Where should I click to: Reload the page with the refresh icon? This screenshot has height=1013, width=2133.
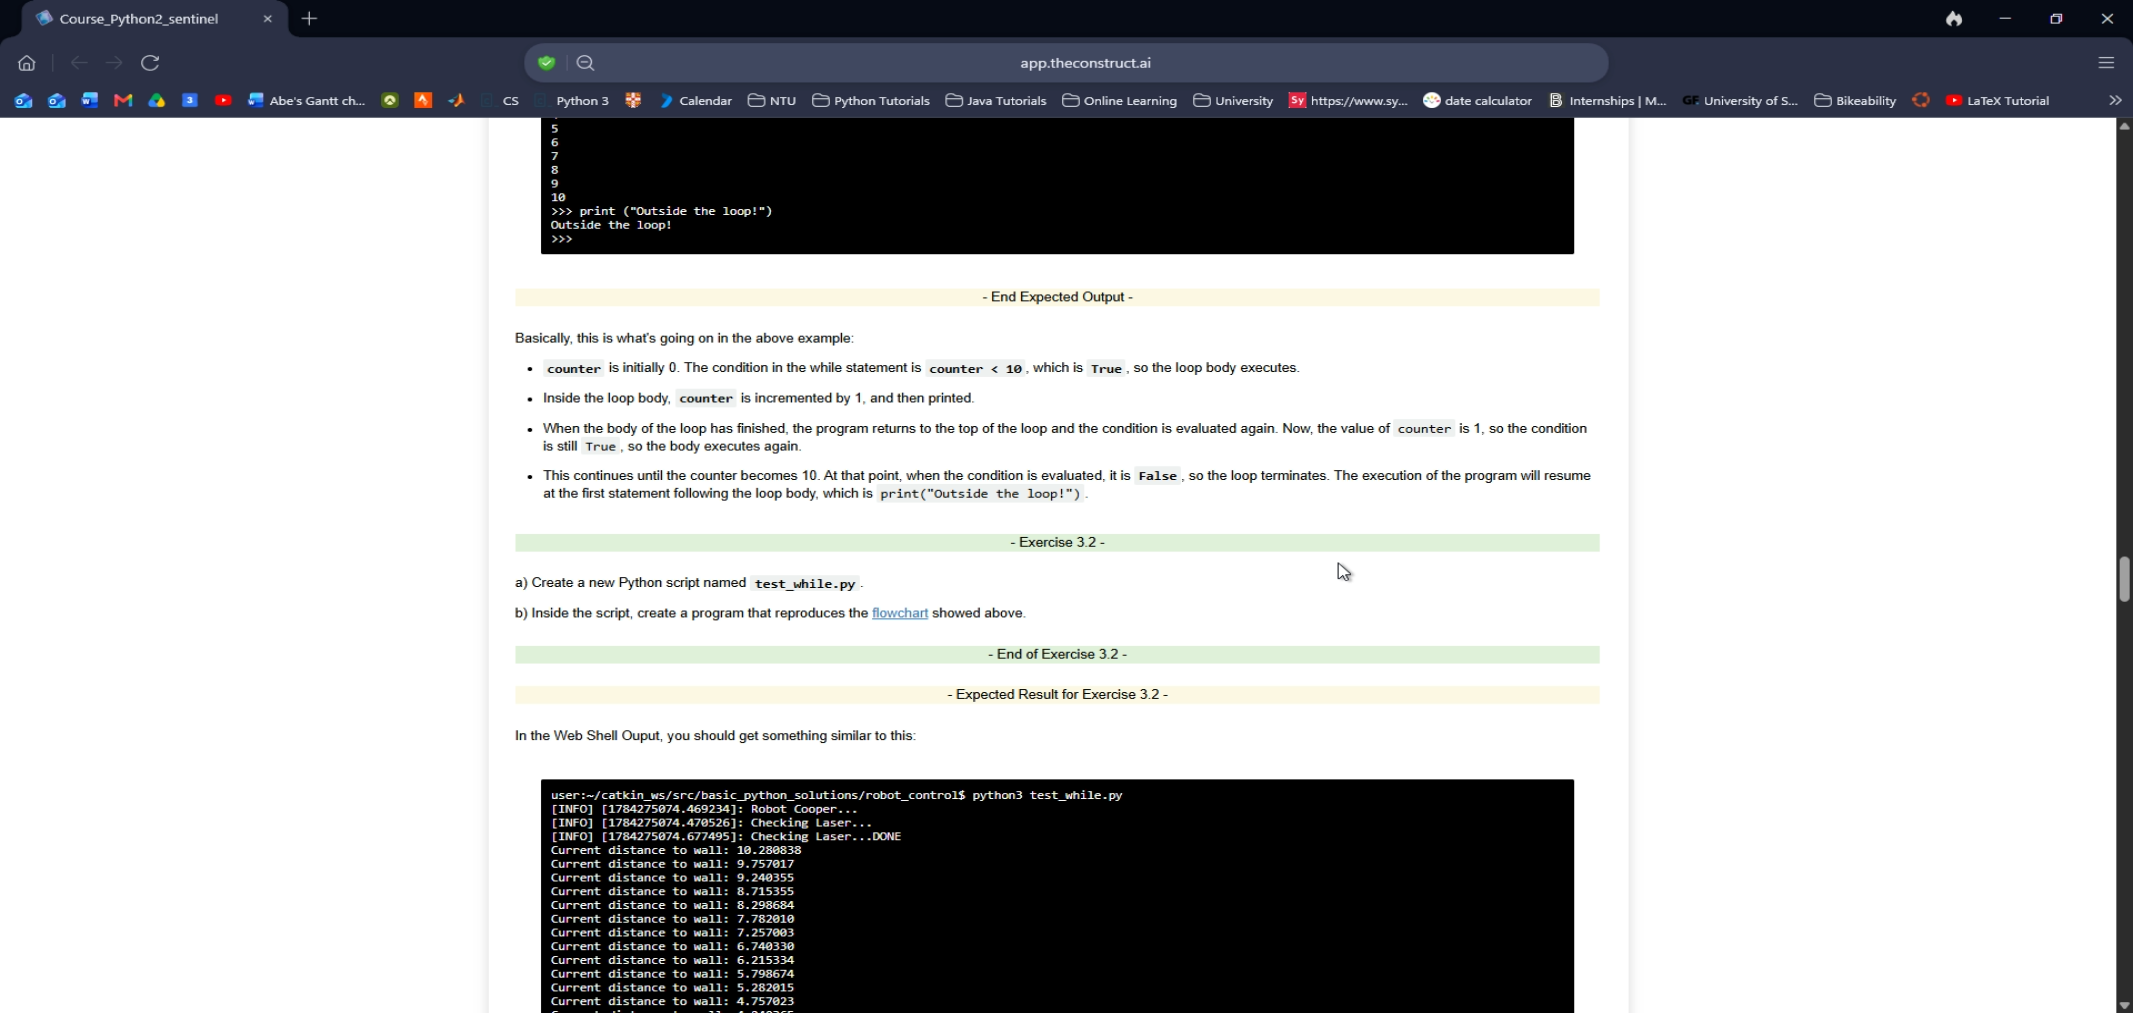coord(150,63)
